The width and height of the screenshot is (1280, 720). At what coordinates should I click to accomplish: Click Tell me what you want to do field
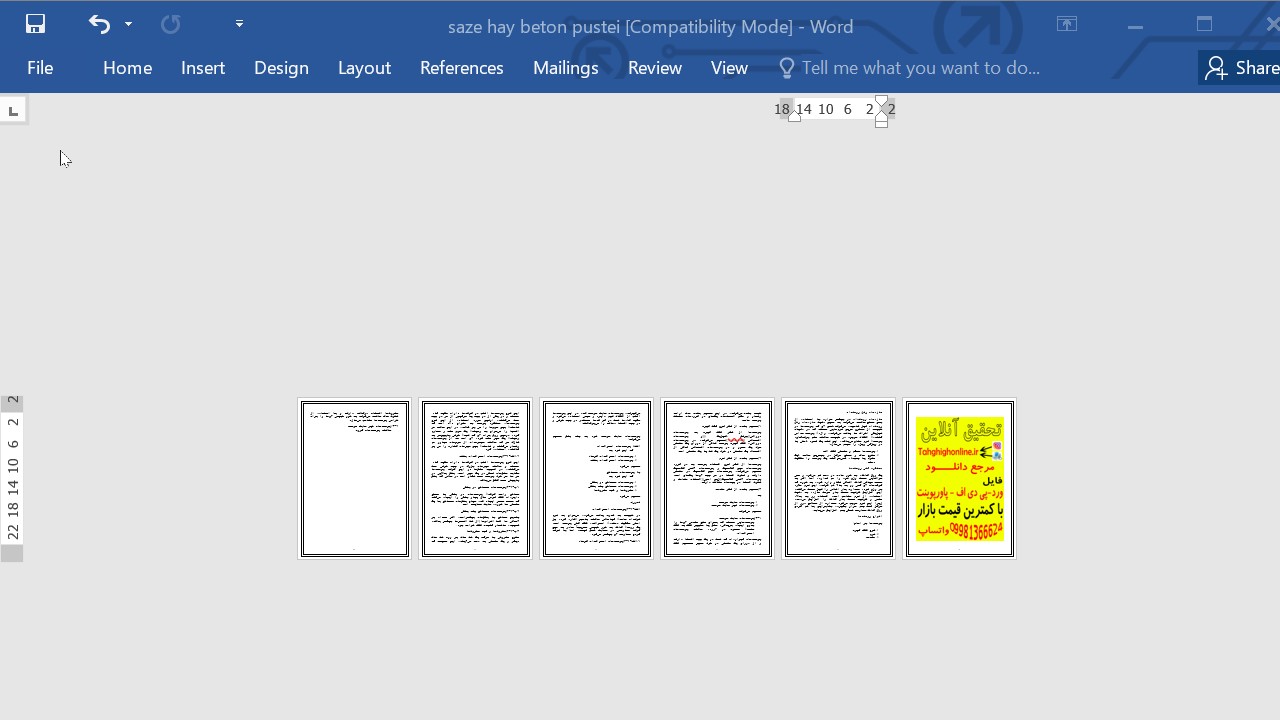920,68
